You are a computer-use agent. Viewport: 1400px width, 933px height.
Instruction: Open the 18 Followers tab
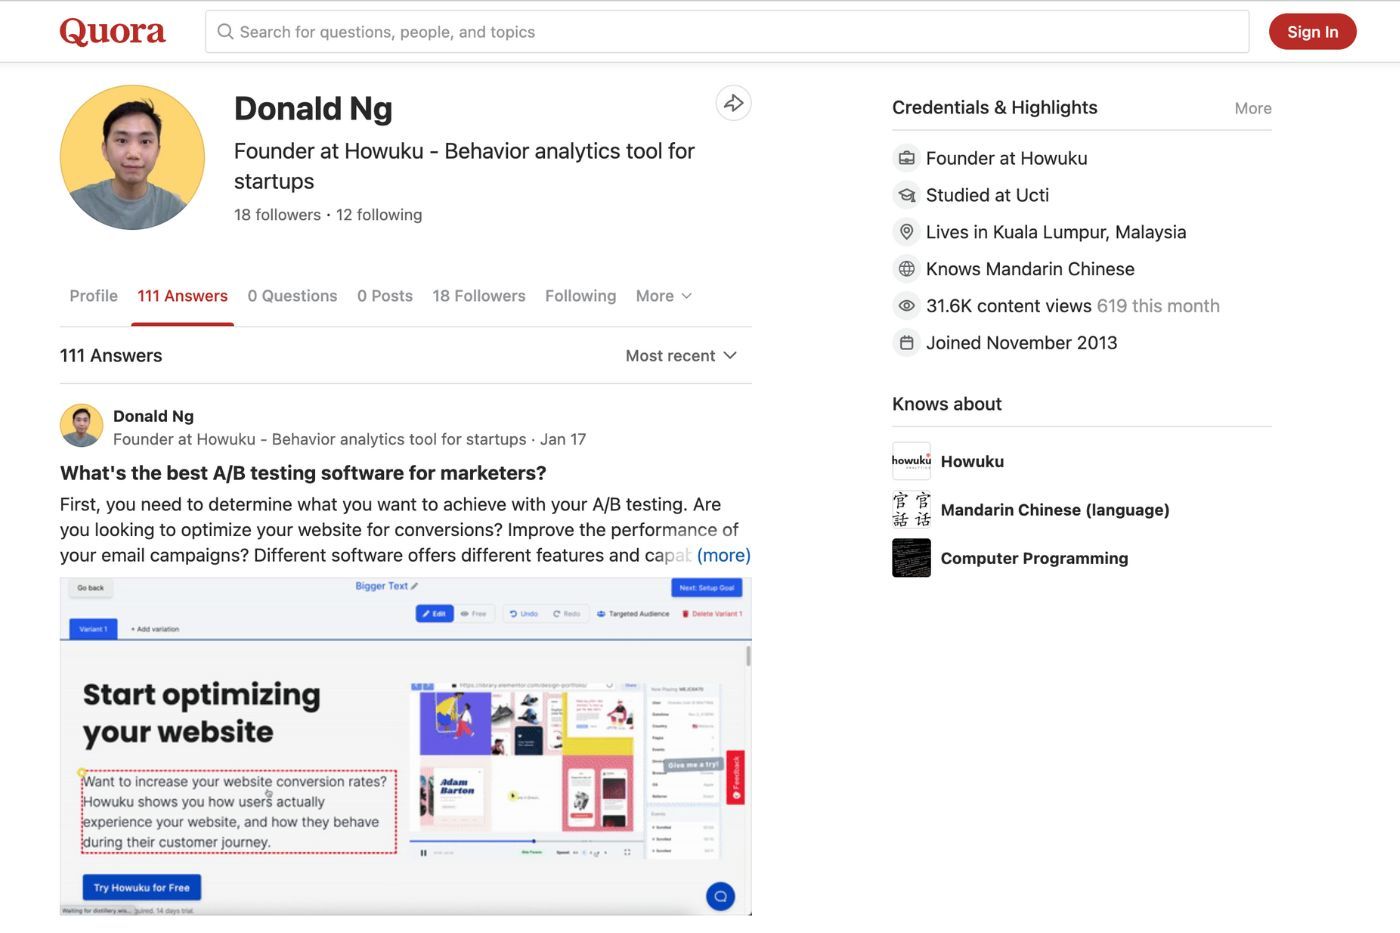click(x=479, y=296)
